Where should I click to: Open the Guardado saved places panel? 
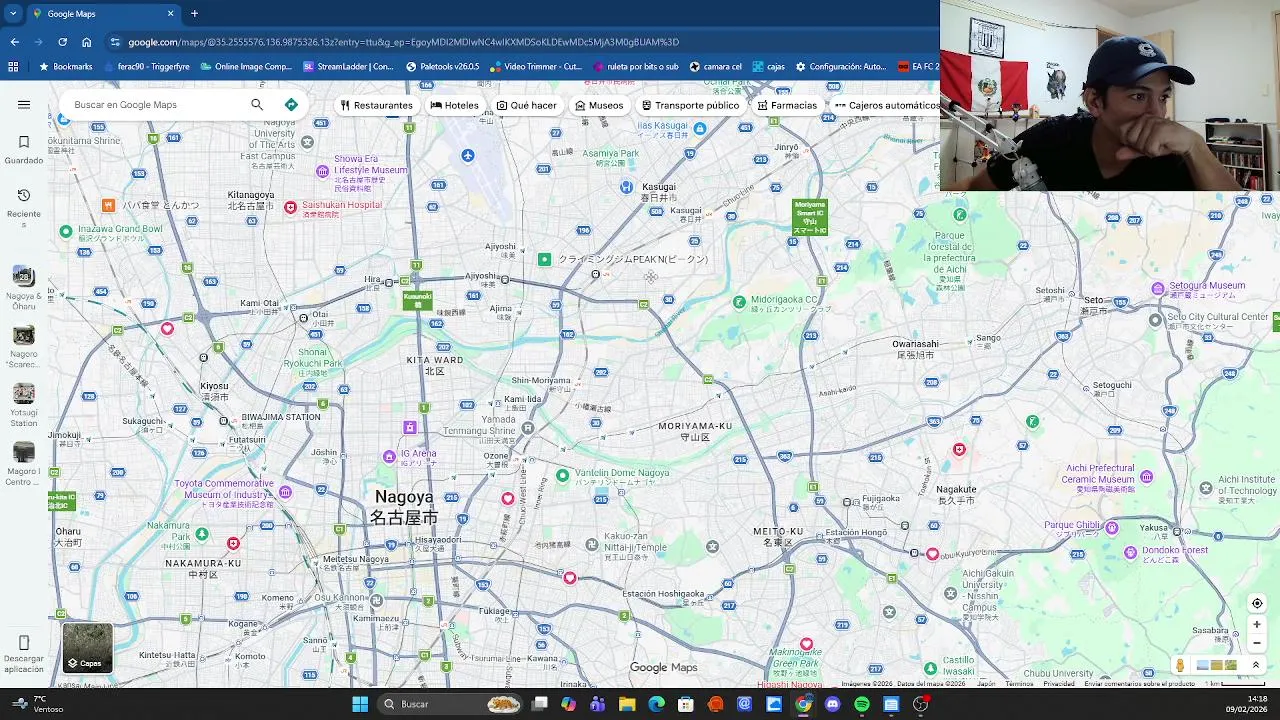tap(24, 150)
